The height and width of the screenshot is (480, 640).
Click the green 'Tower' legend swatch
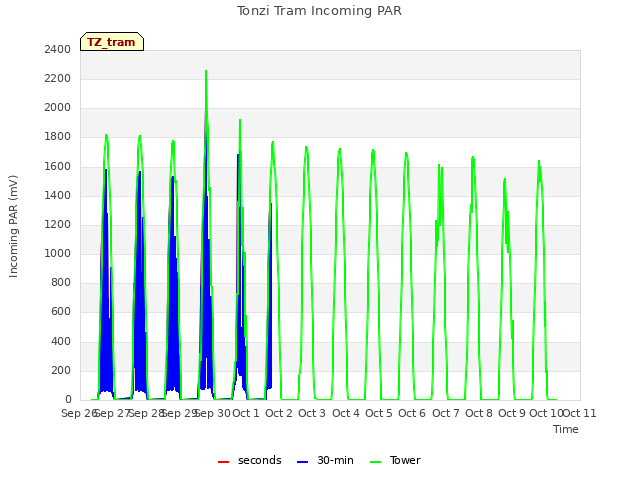(x=375, y=462)
